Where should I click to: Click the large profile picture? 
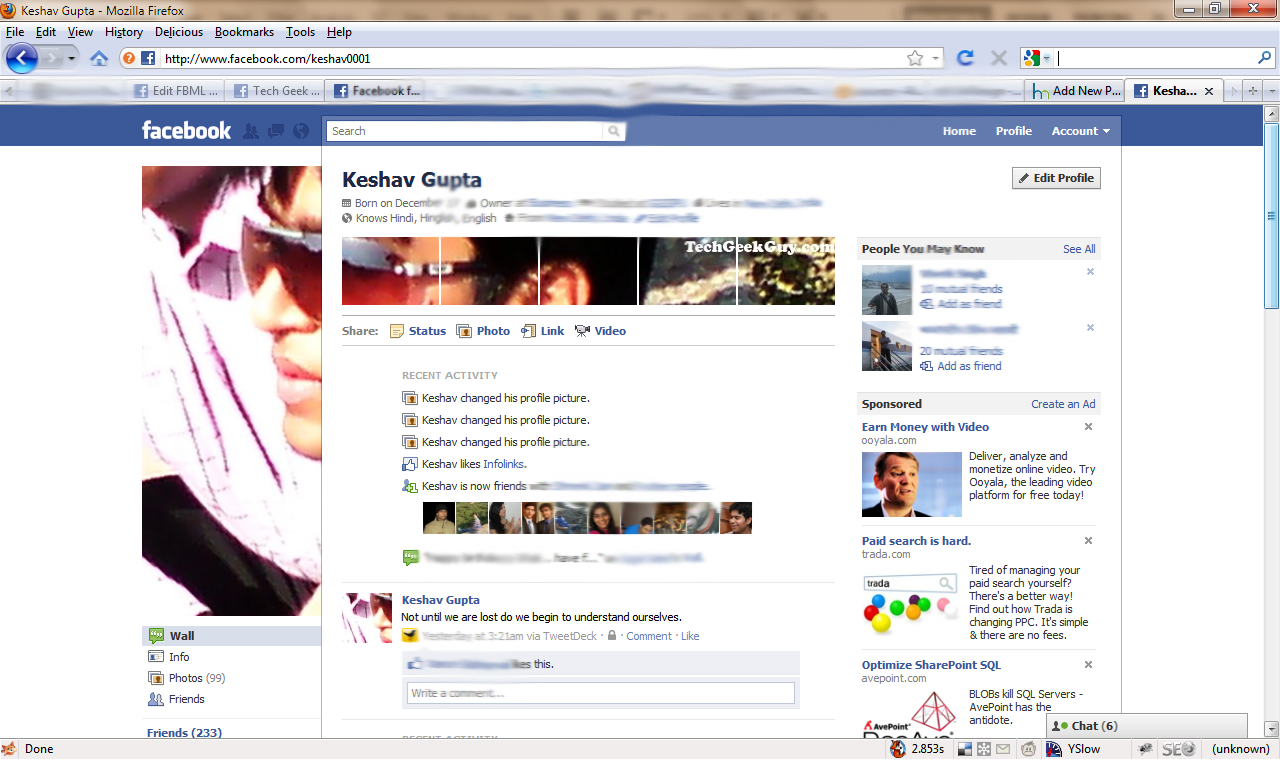pos(231,391)
